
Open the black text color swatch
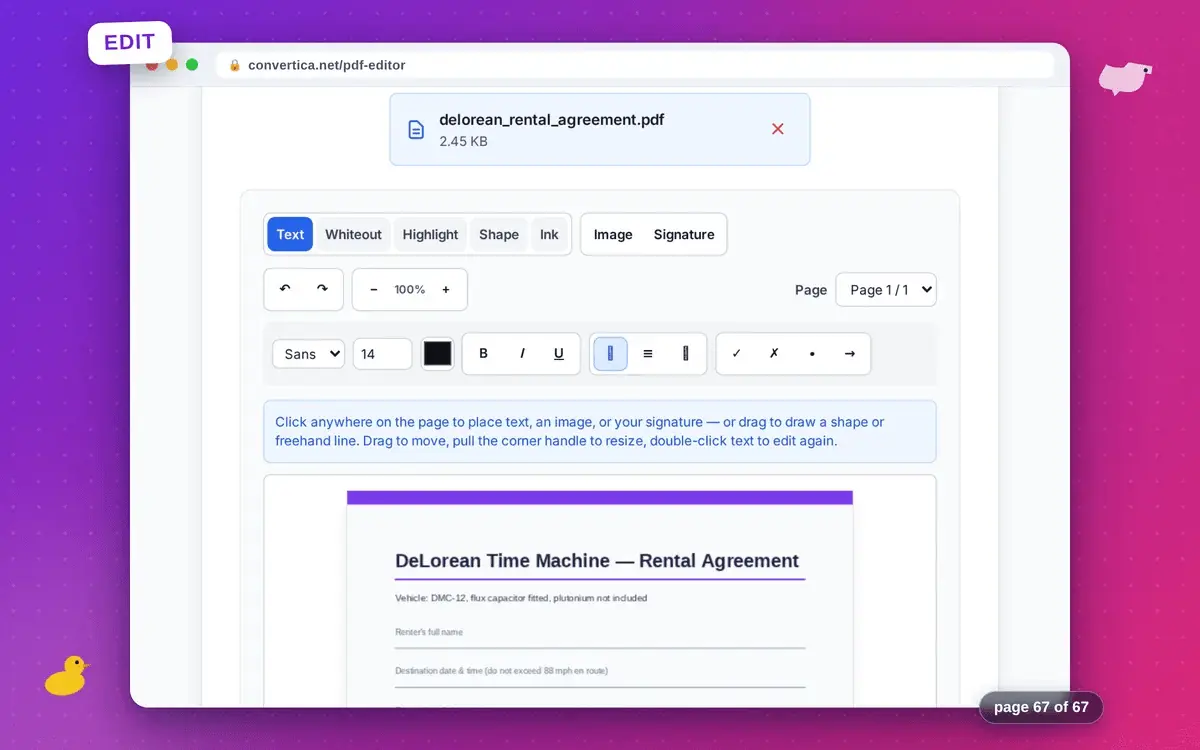(438, 353)
